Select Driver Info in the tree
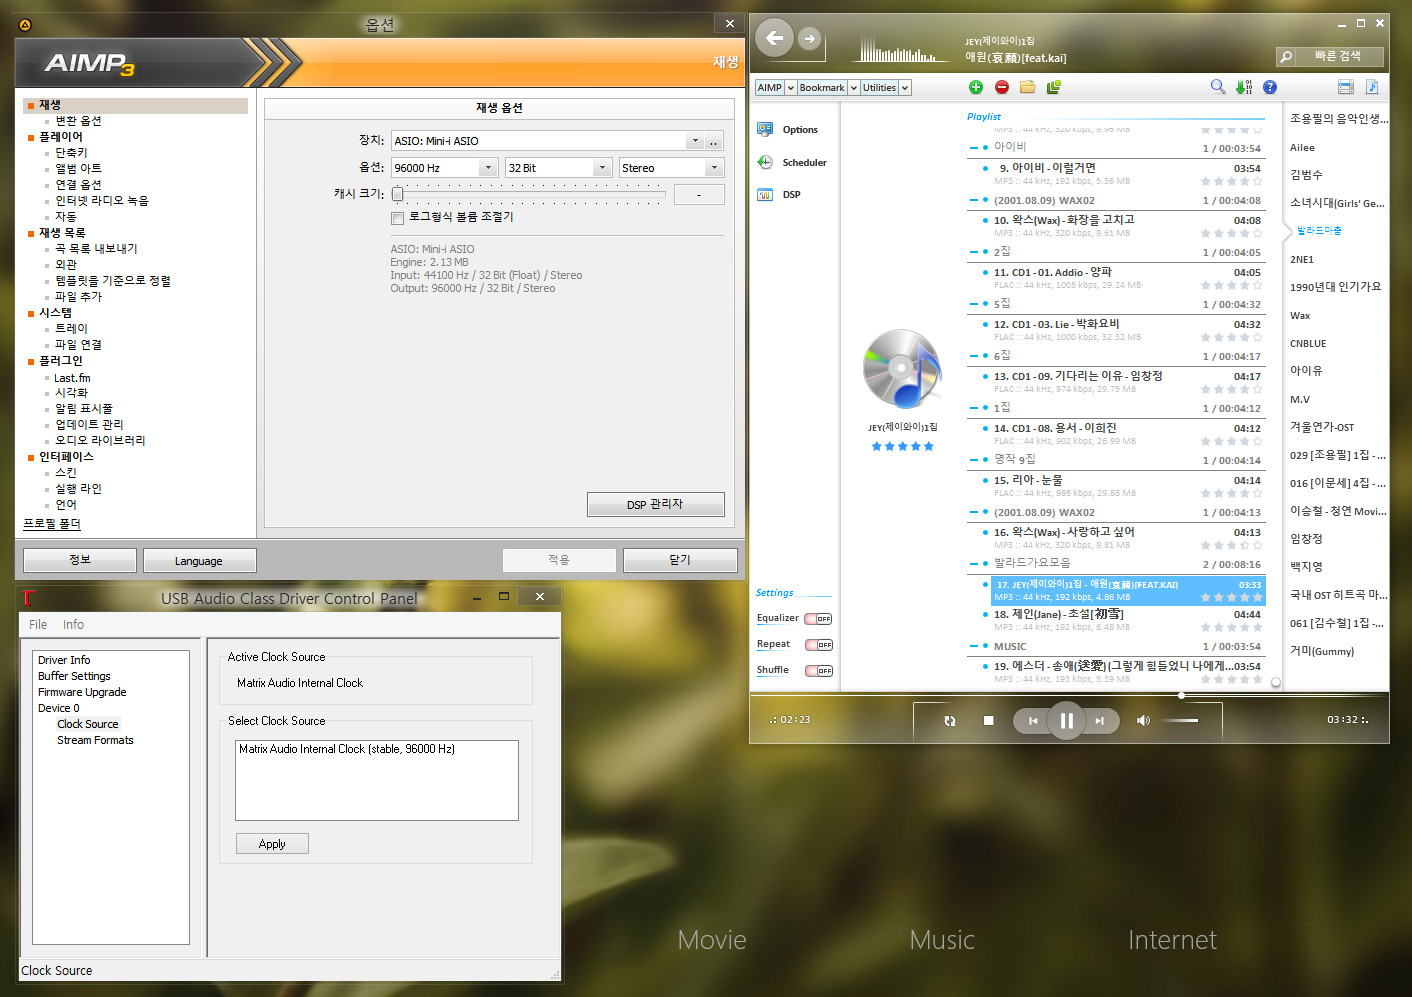Image resolution: width=1412 pixels, height=997 pixels. (64, 660)
